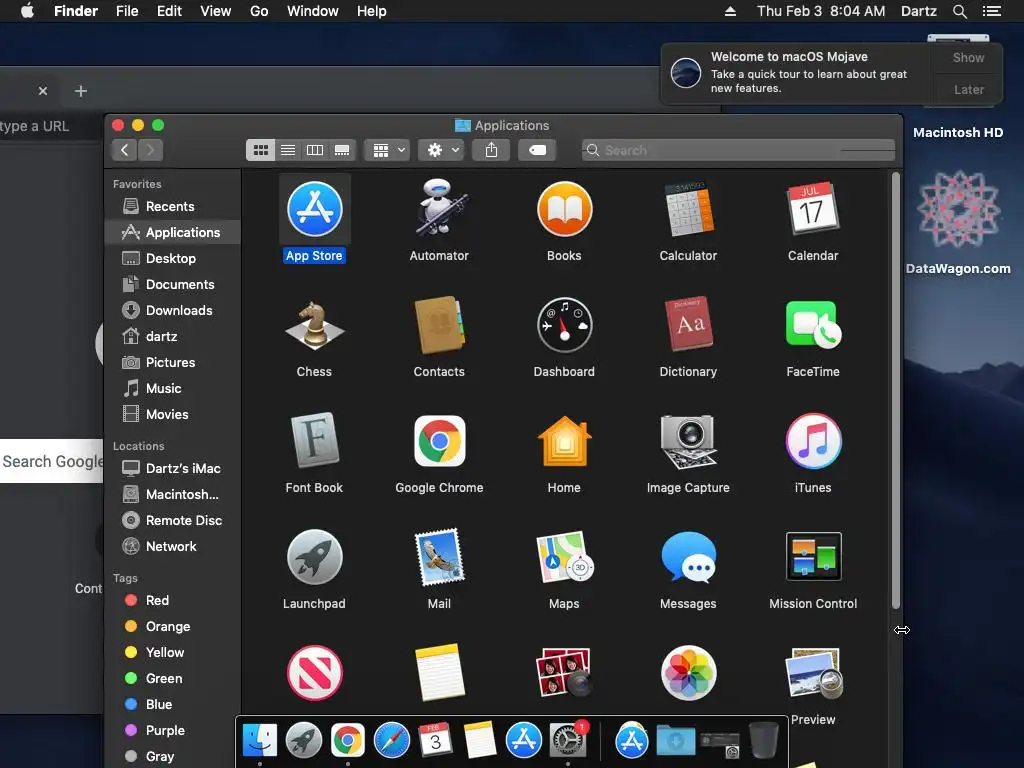
Task: Switch to column view
Action: (x=315, y=150)
